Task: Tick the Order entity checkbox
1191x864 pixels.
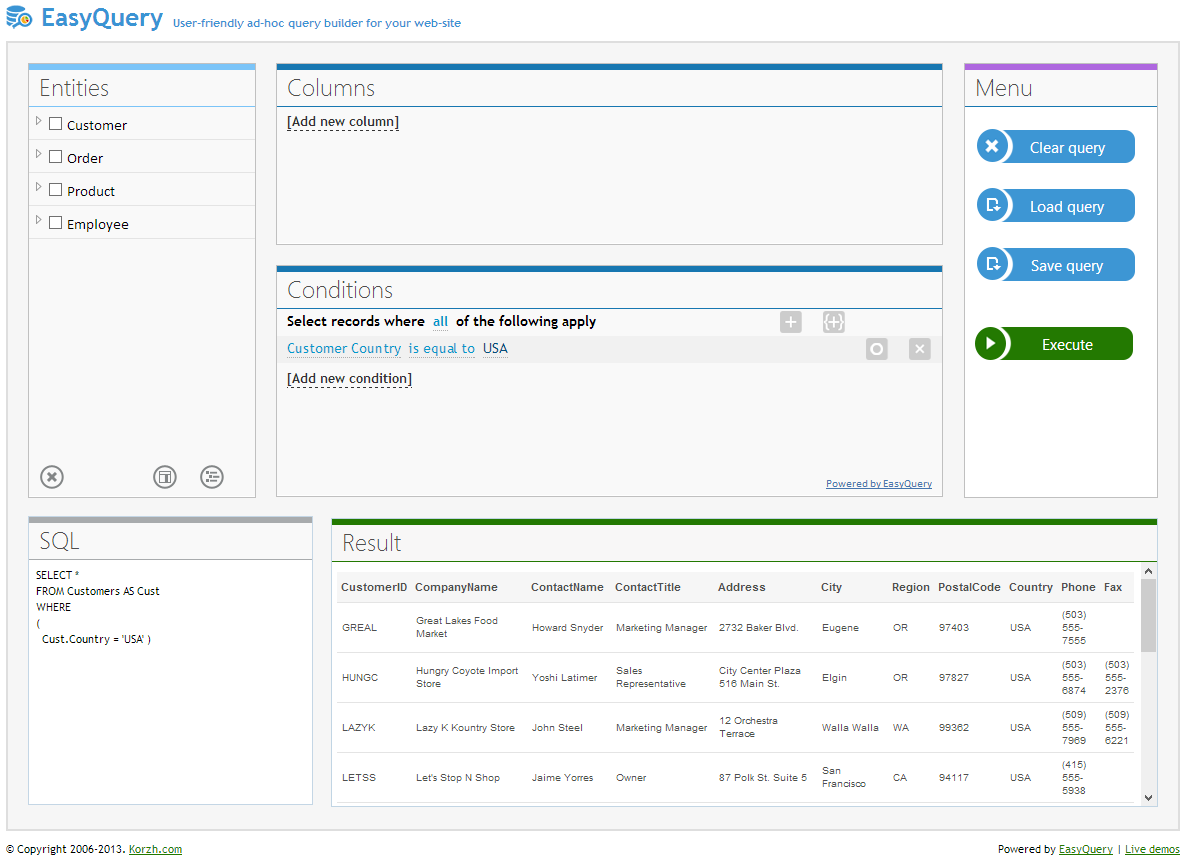Action: 56,158
